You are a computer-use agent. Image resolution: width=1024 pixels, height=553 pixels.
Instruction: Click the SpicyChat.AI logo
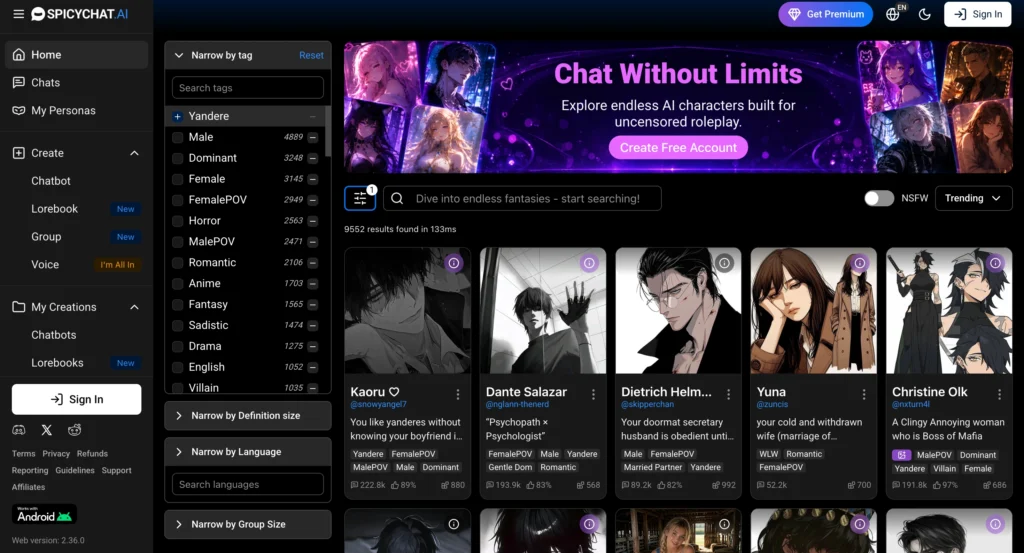tap(80, 14)
